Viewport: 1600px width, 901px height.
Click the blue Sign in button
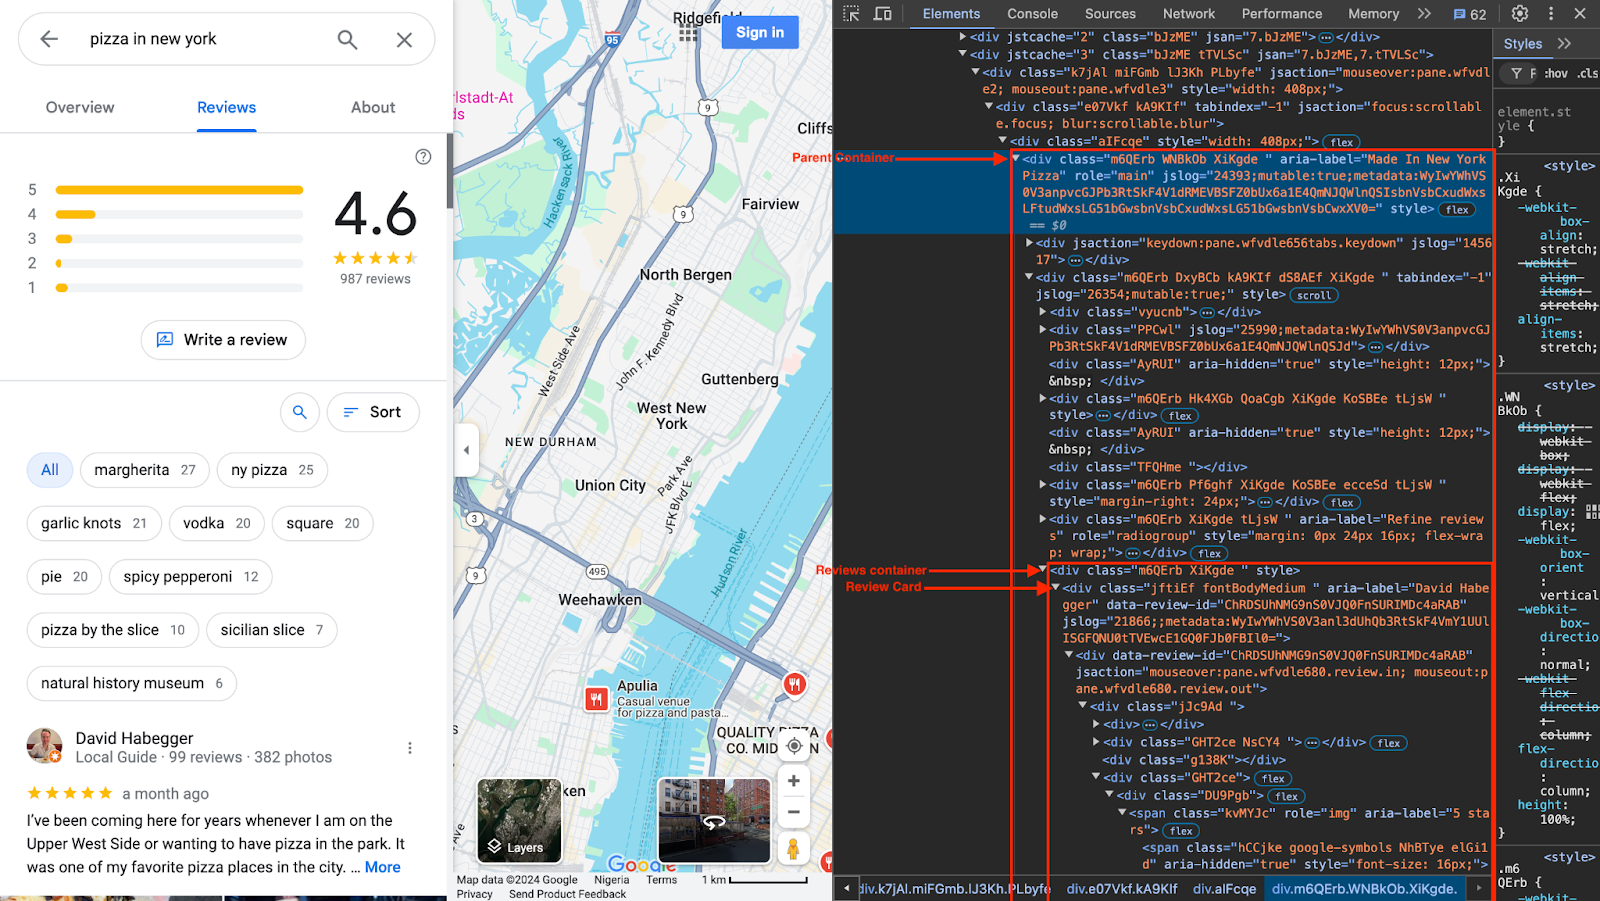760,32
